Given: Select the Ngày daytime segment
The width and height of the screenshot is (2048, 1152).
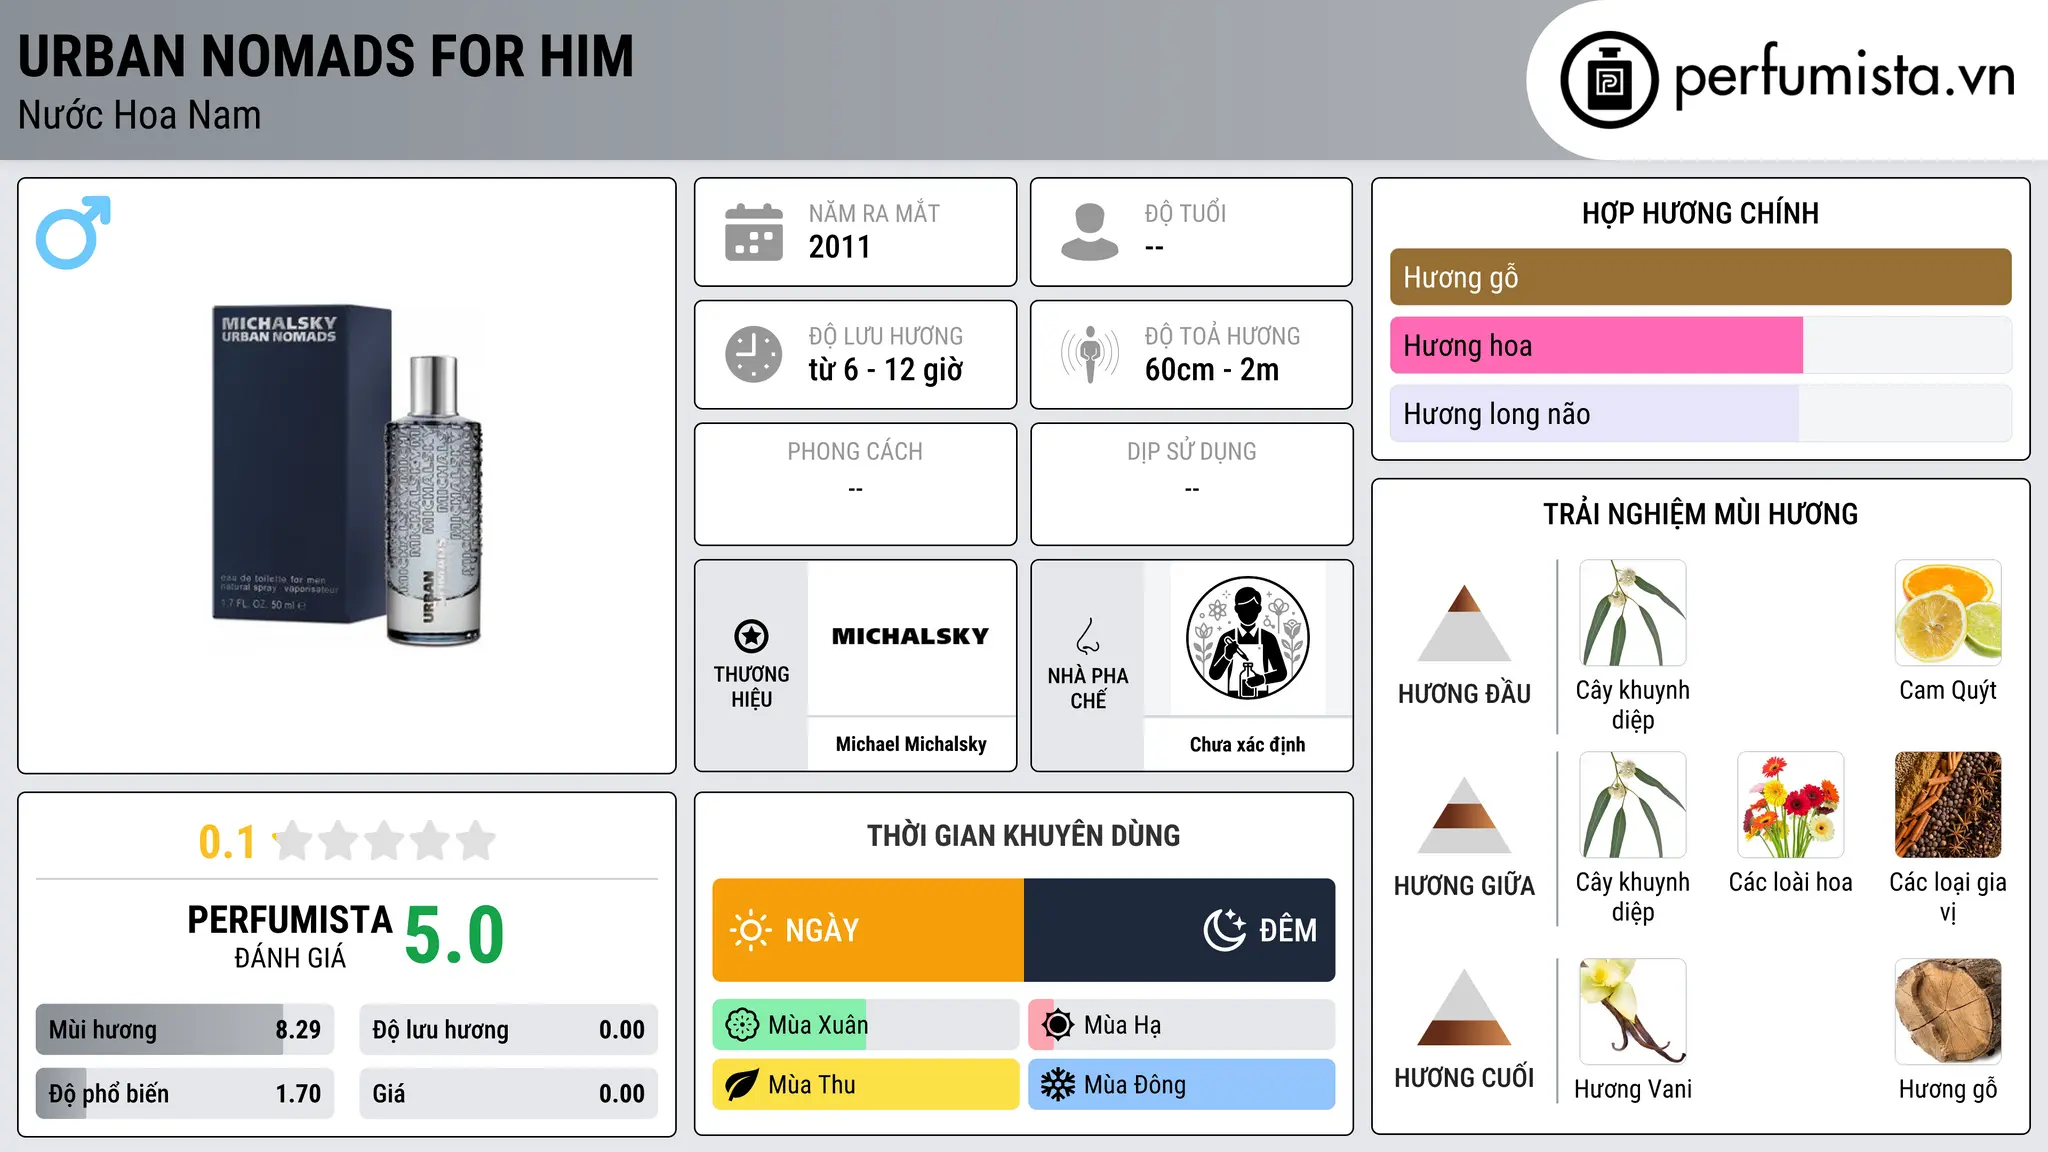Looking at the screenshot, I should click(x=868, y=930).
